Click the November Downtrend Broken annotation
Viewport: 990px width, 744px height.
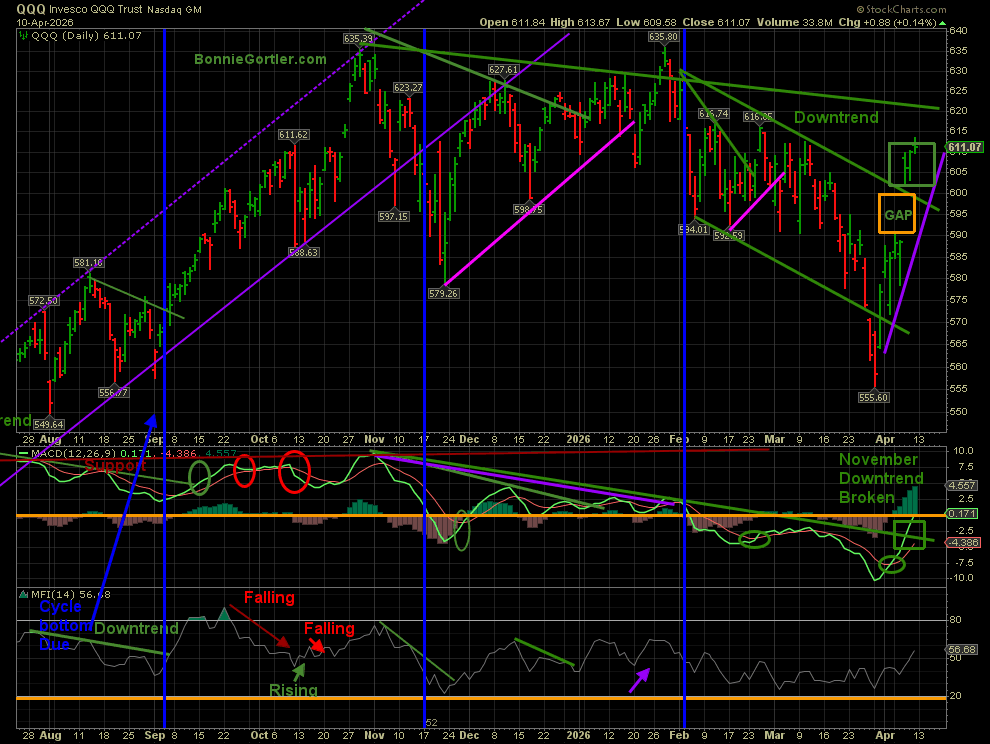point(878,478)
